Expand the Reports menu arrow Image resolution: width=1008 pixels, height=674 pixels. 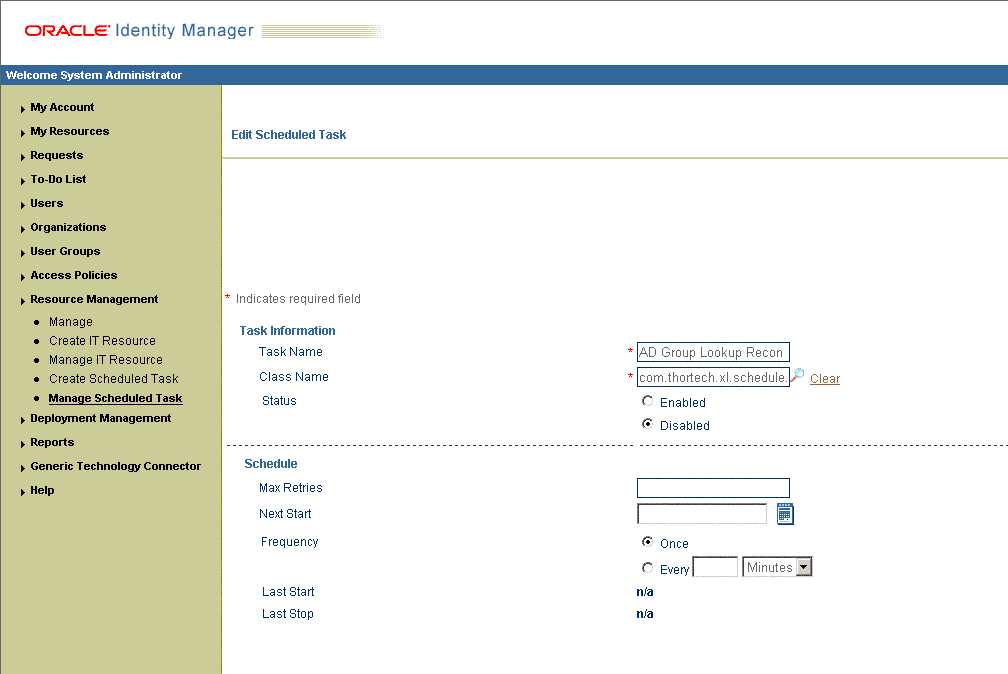click(x=22, y=444)
